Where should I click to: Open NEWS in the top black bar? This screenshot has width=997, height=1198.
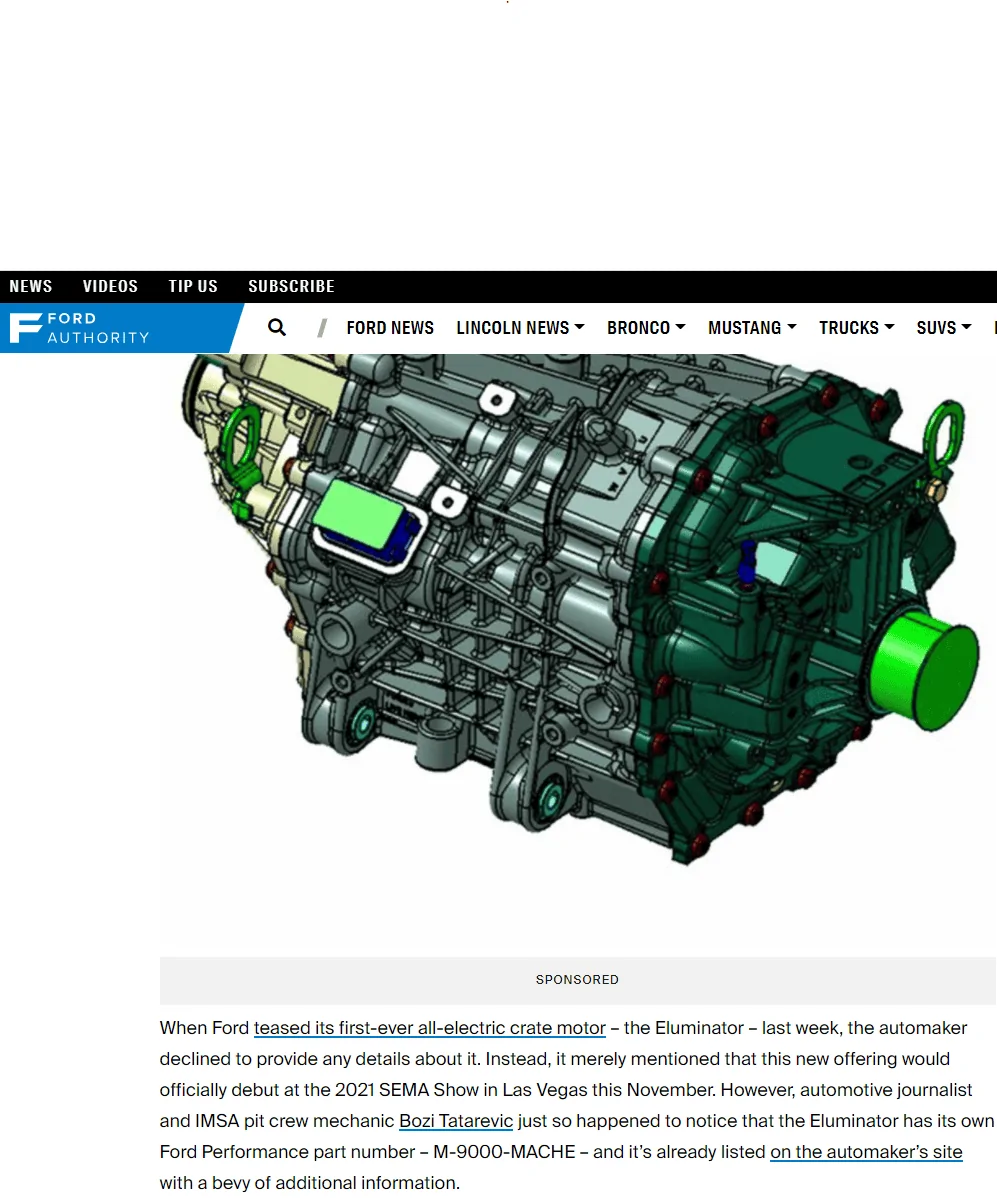[31, 287]
